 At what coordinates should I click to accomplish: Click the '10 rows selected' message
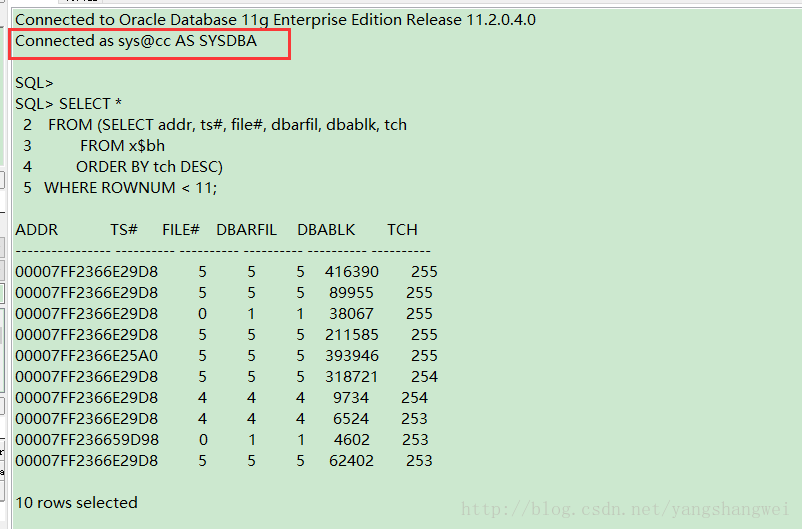[x=77, y=502]
